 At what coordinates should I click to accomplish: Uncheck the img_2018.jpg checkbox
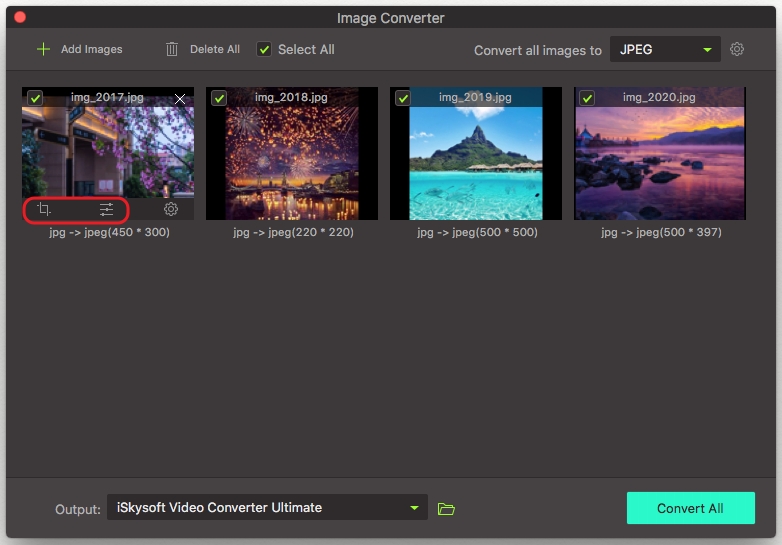[x=219, y=98]
